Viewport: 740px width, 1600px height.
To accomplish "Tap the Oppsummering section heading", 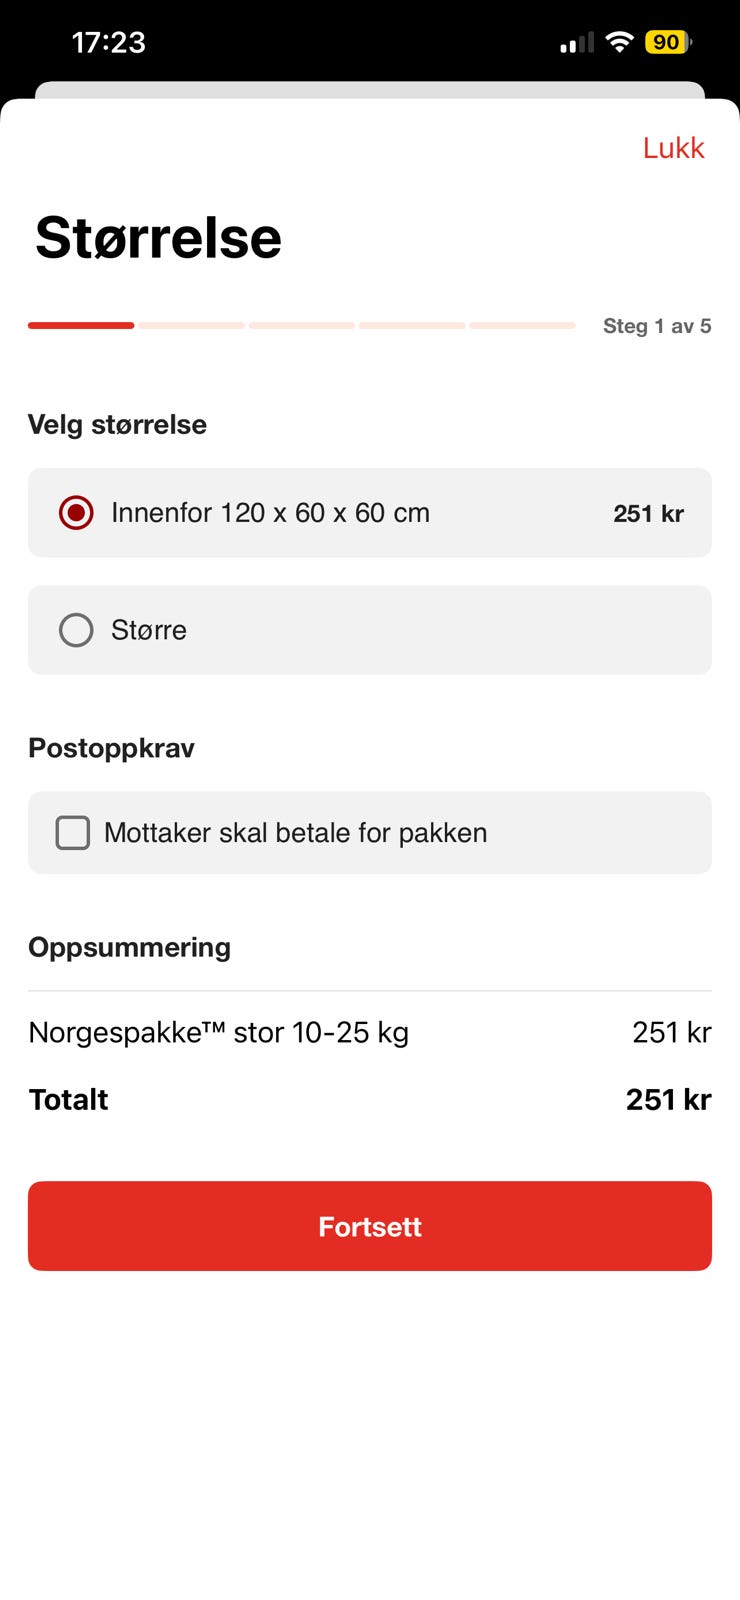I will point(129,947).
